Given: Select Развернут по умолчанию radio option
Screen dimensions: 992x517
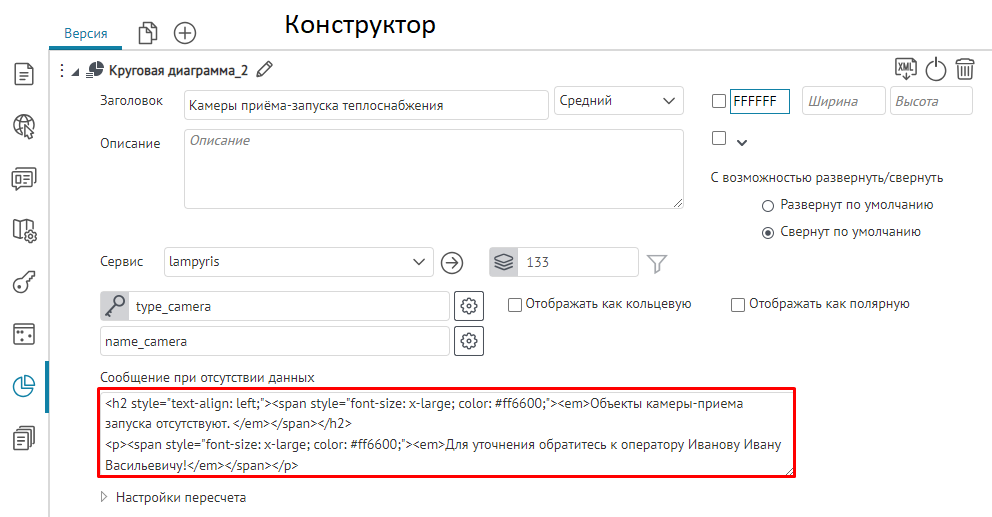Looking at the screenshot, I should pos(768,205).
